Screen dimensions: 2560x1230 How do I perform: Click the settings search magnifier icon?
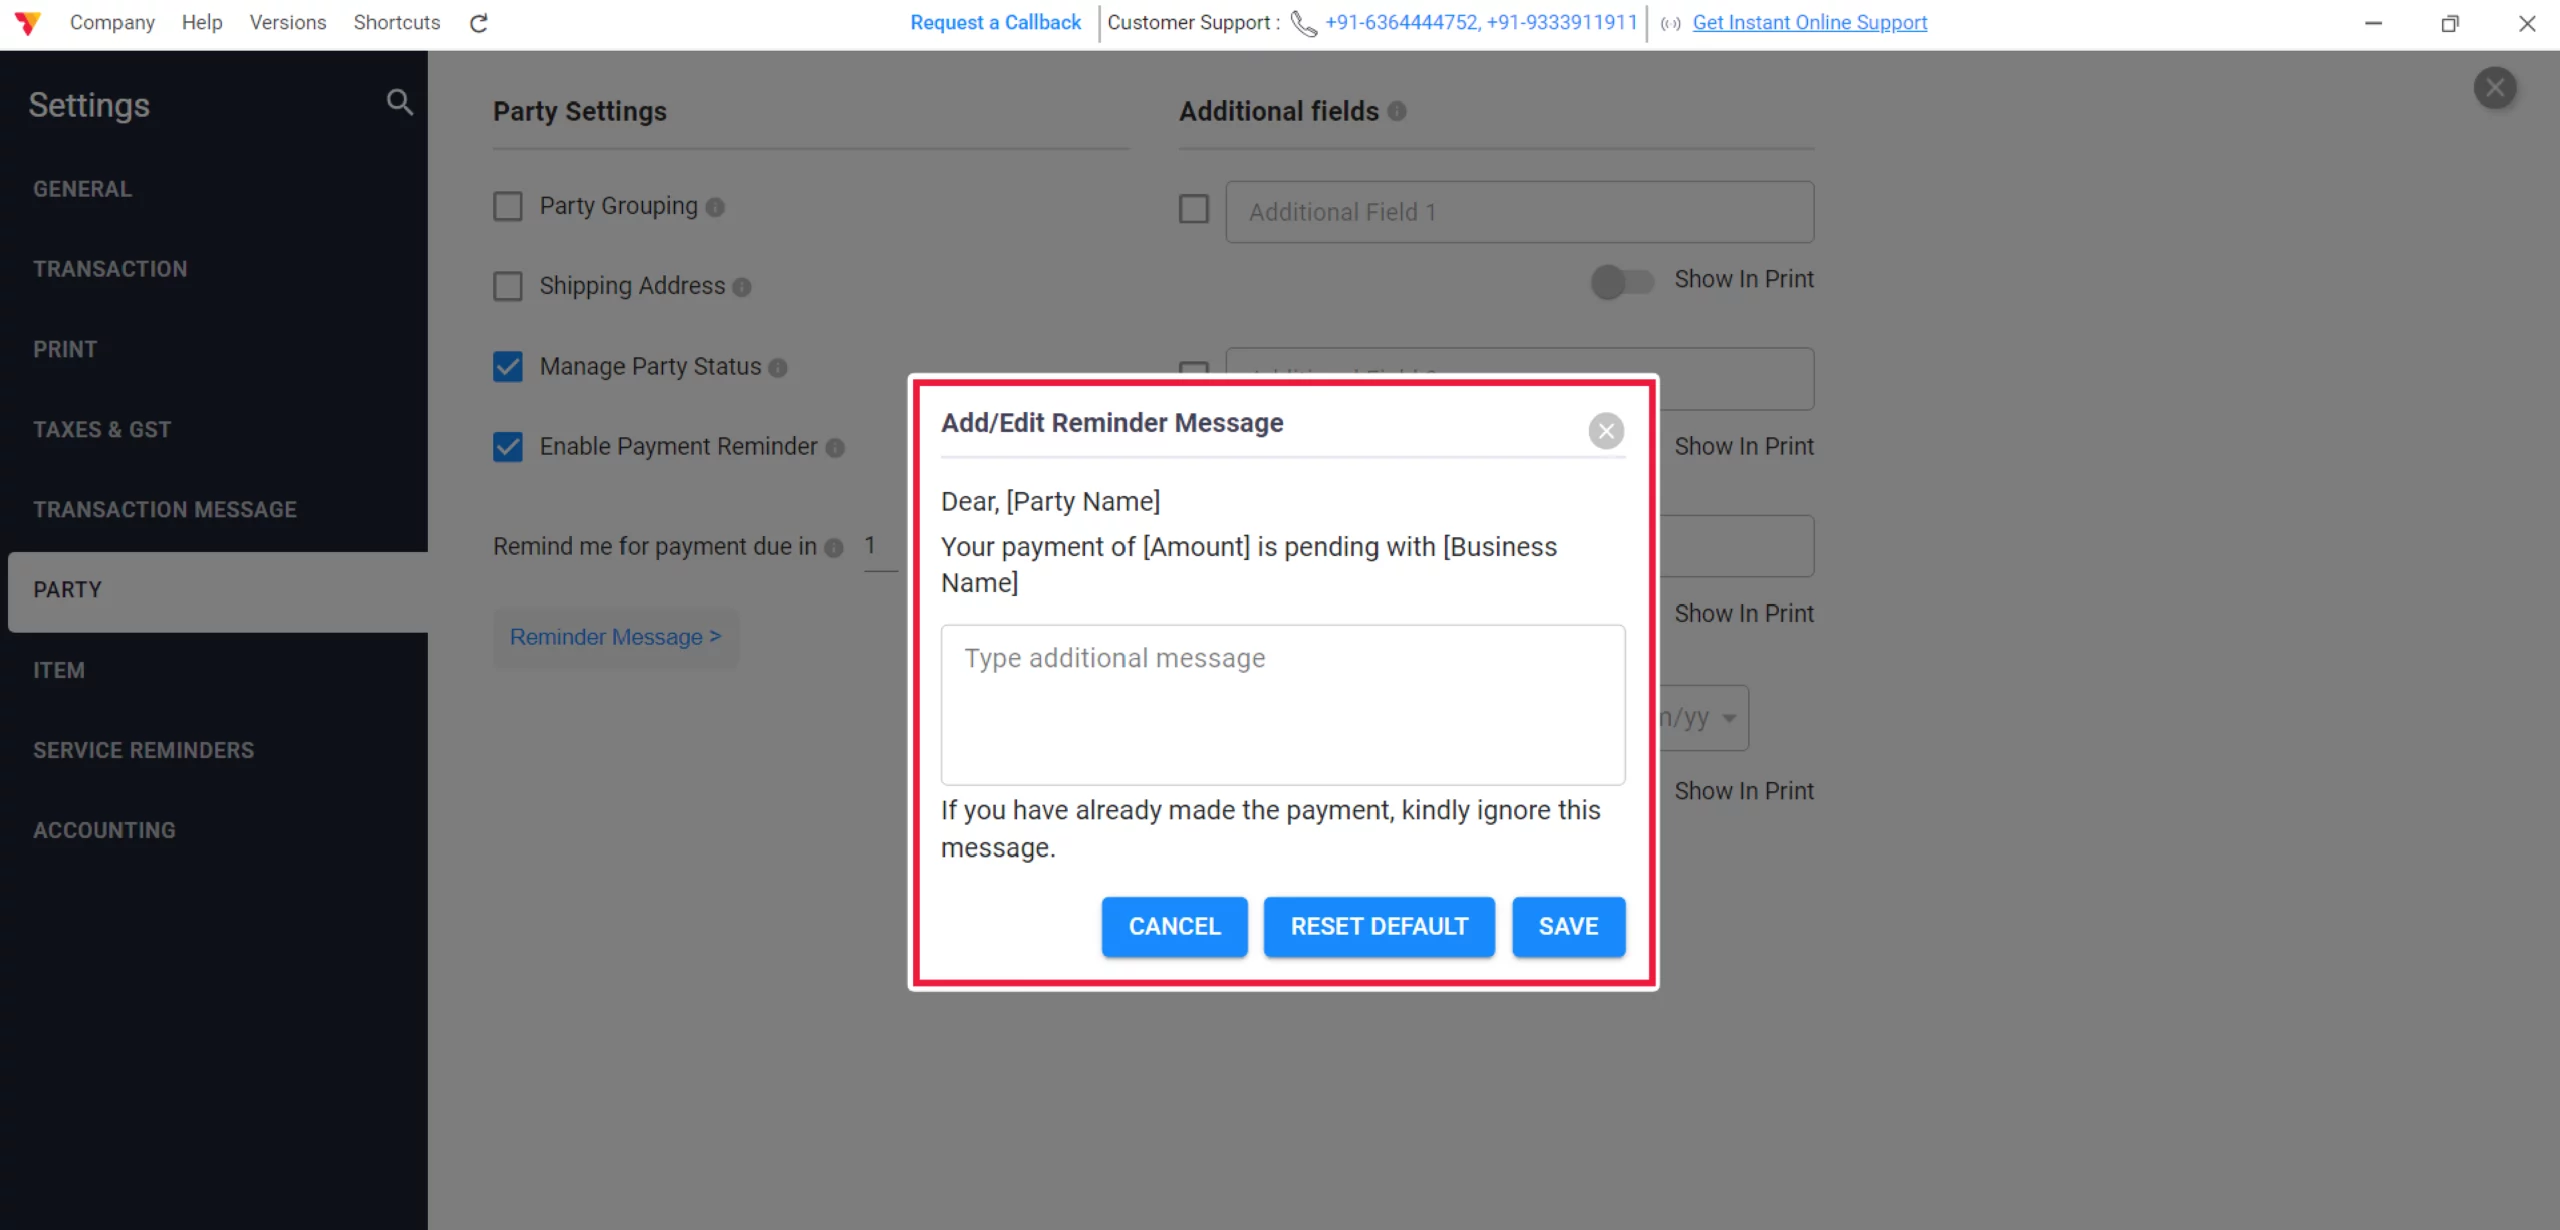399,102
